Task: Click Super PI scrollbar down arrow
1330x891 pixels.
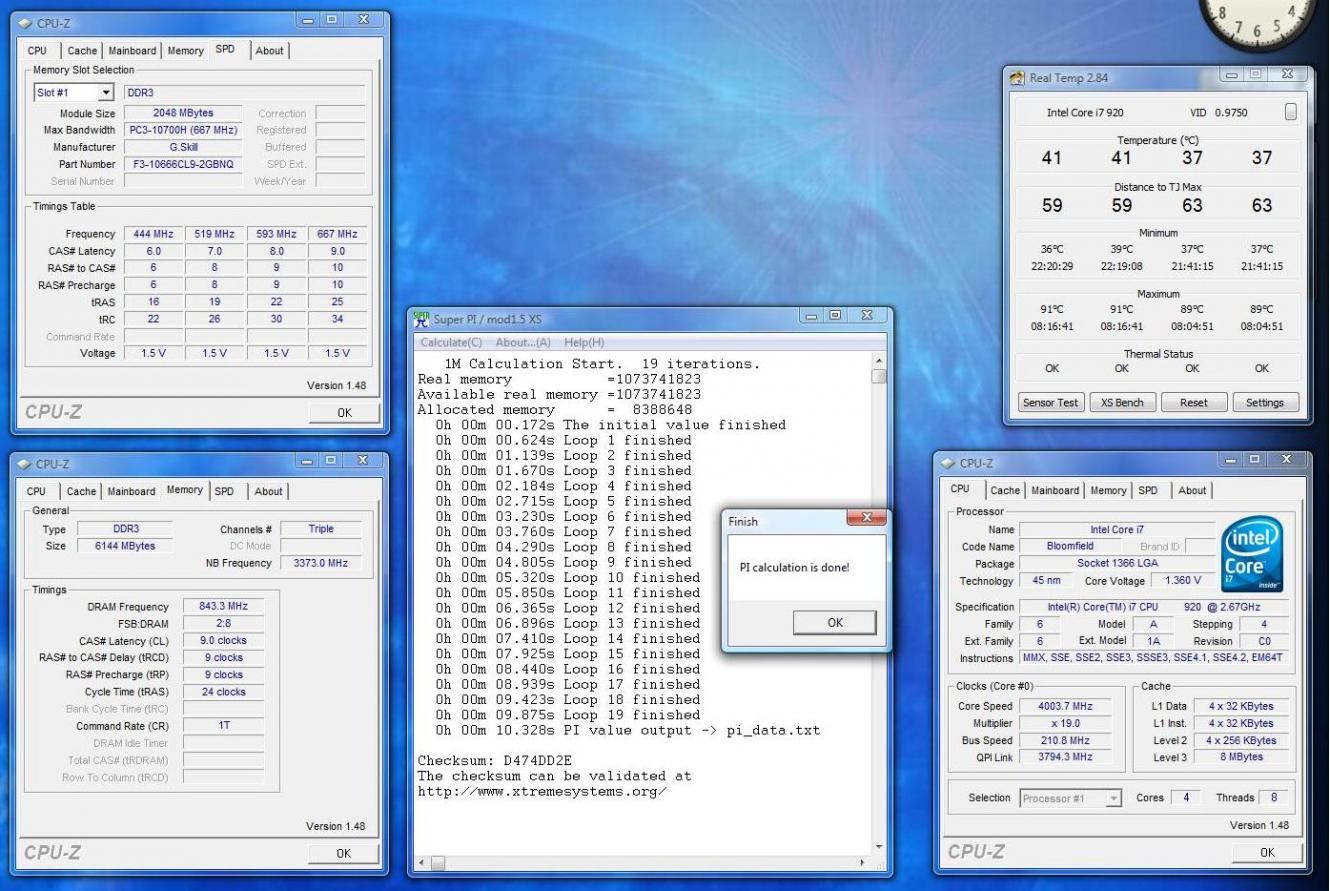Action: point(878,845)
